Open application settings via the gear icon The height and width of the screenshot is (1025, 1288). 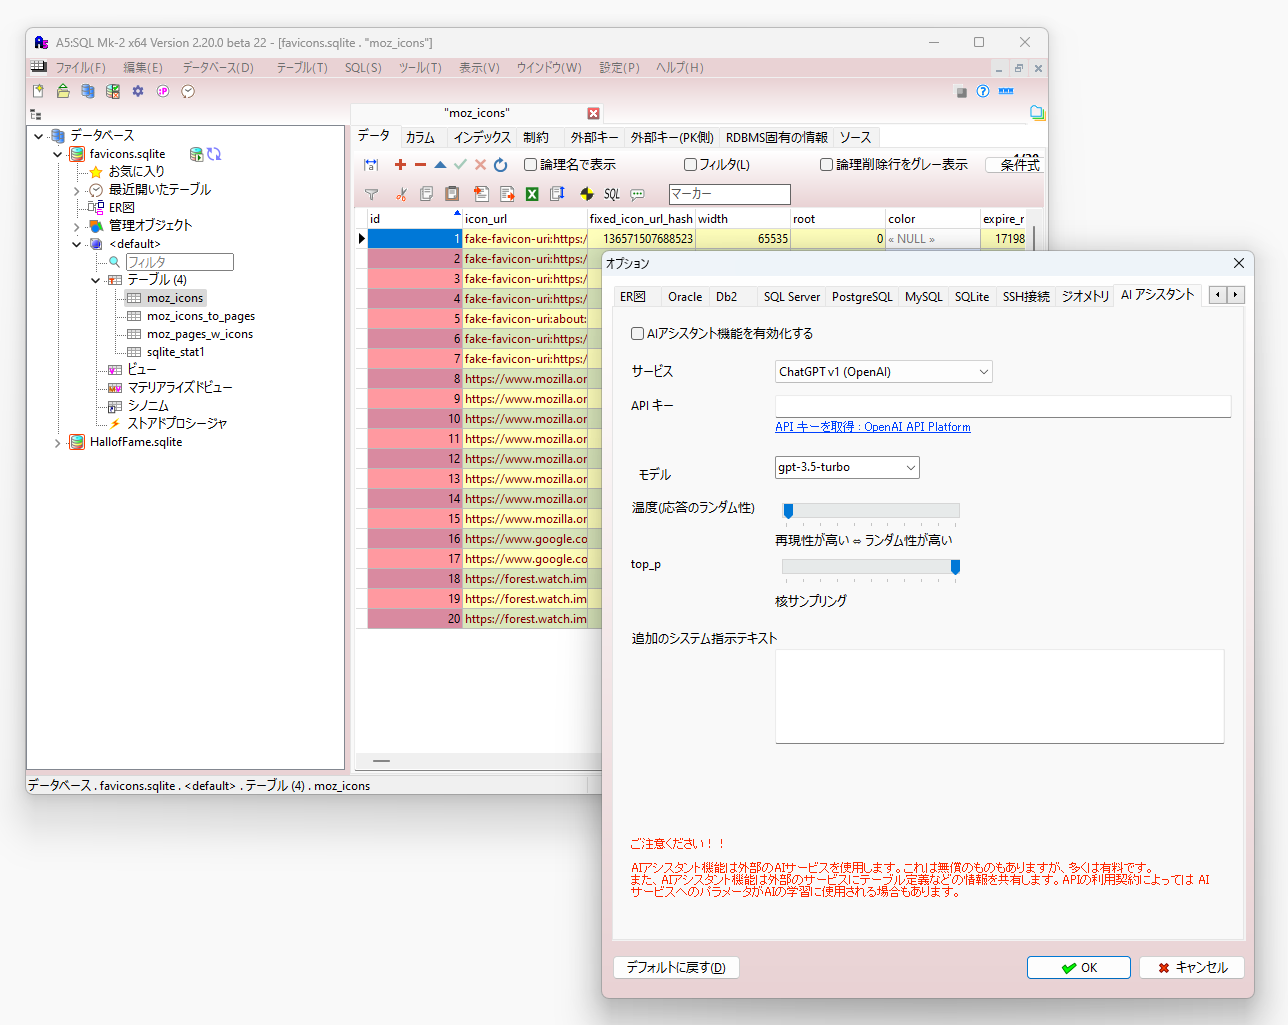pos(137,91)
